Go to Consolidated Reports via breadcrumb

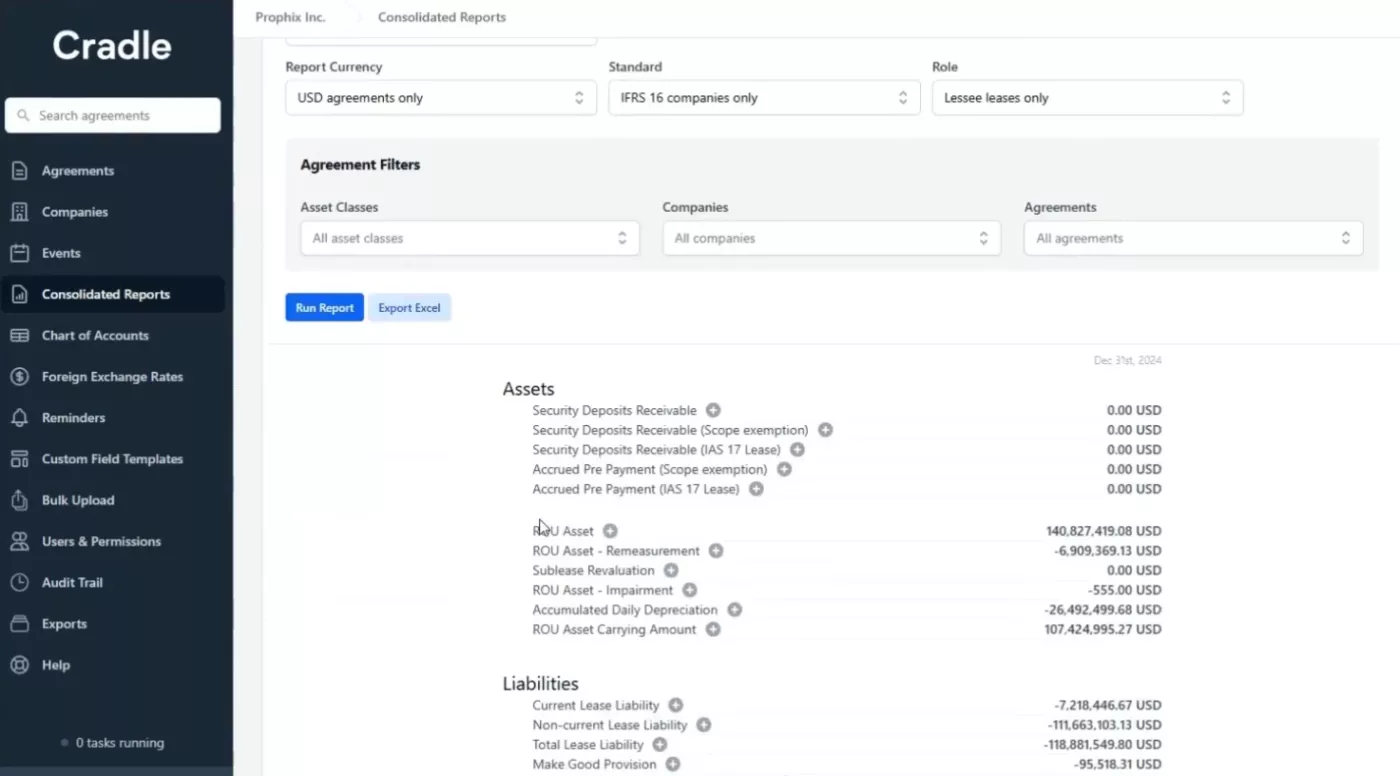tap(441, 17)
